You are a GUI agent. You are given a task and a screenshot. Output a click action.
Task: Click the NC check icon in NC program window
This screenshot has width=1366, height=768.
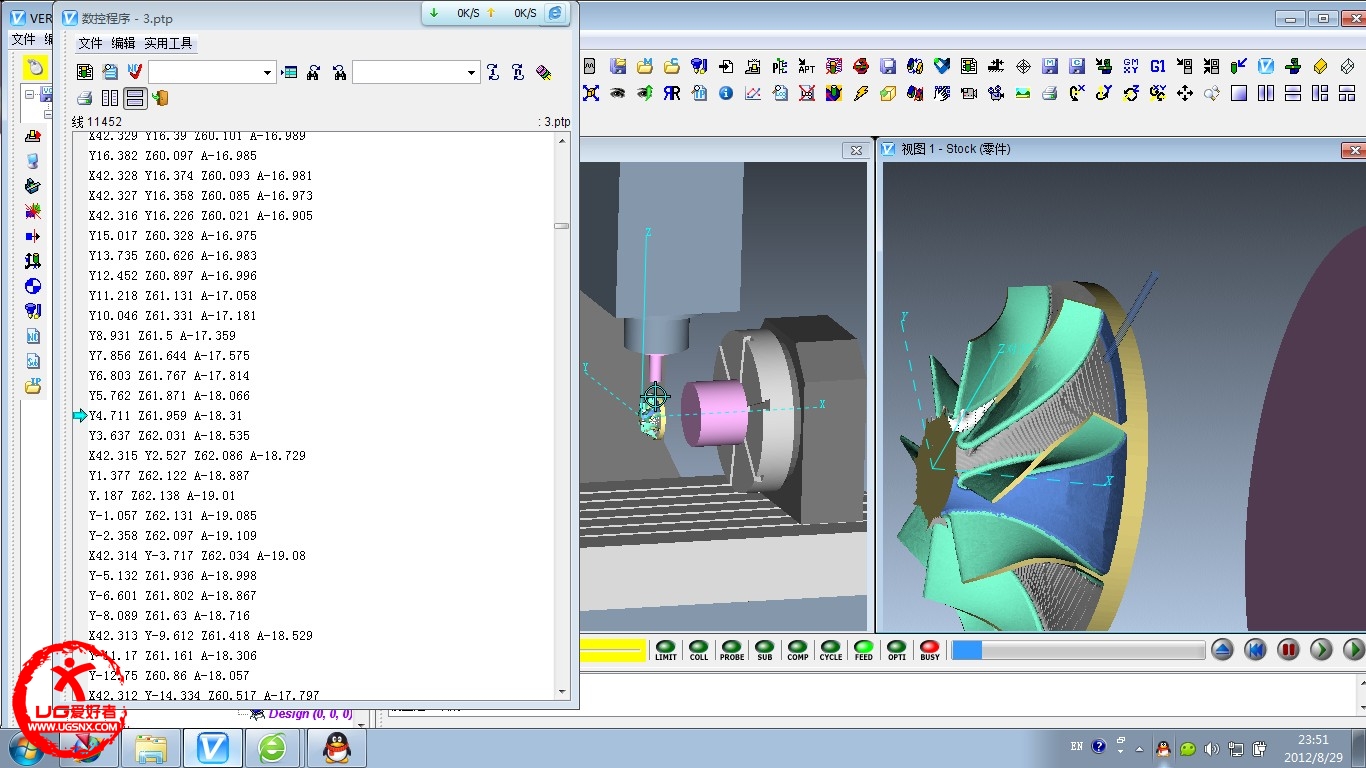[135, 72]
